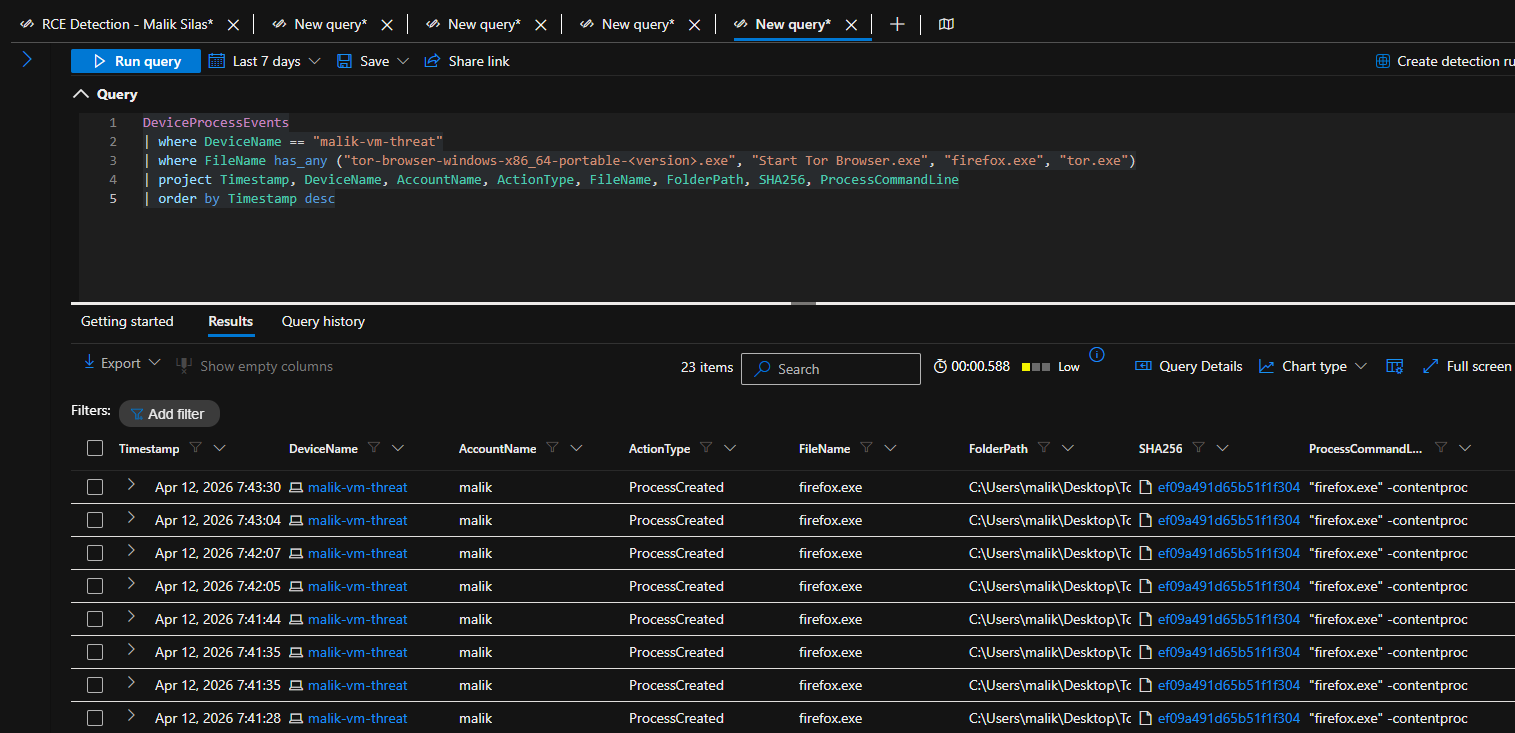Click the query info circle icon
This screenshot has width=1515, height=733.
point(1097,354)
